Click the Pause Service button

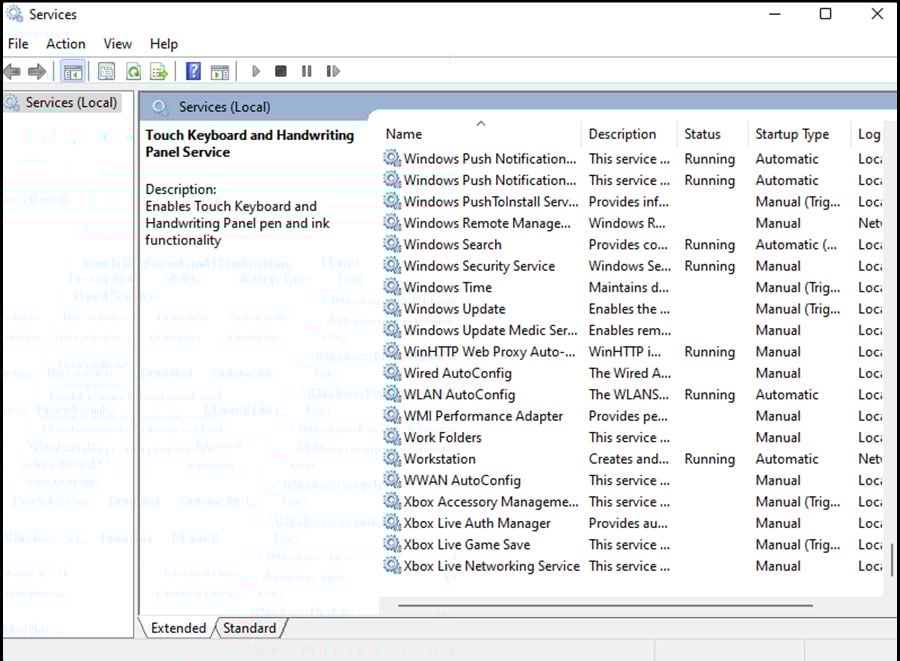[307, 71]
